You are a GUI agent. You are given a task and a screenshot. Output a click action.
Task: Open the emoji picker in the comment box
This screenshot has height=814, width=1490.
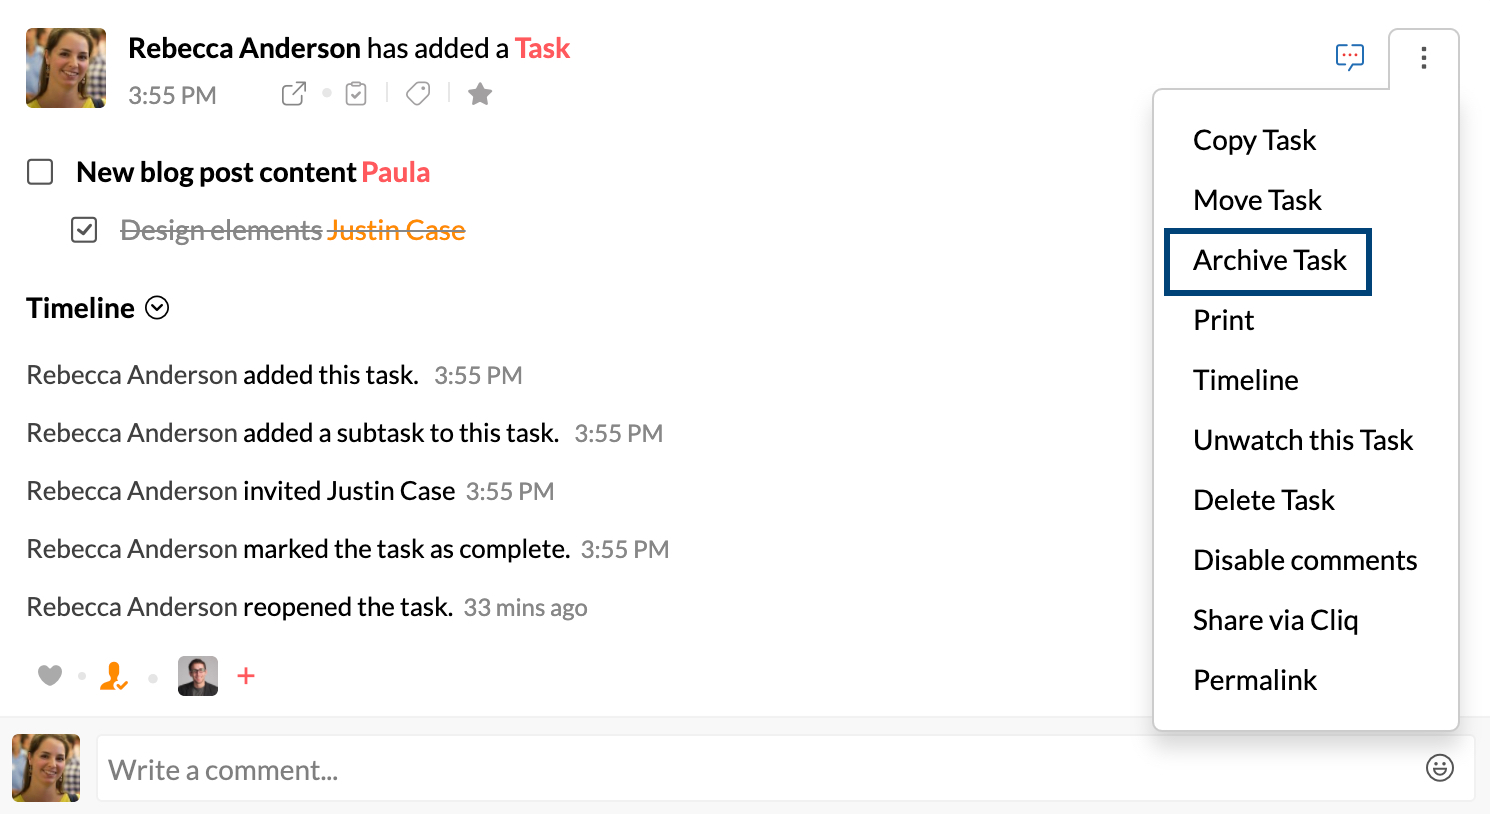[1440, 768]
